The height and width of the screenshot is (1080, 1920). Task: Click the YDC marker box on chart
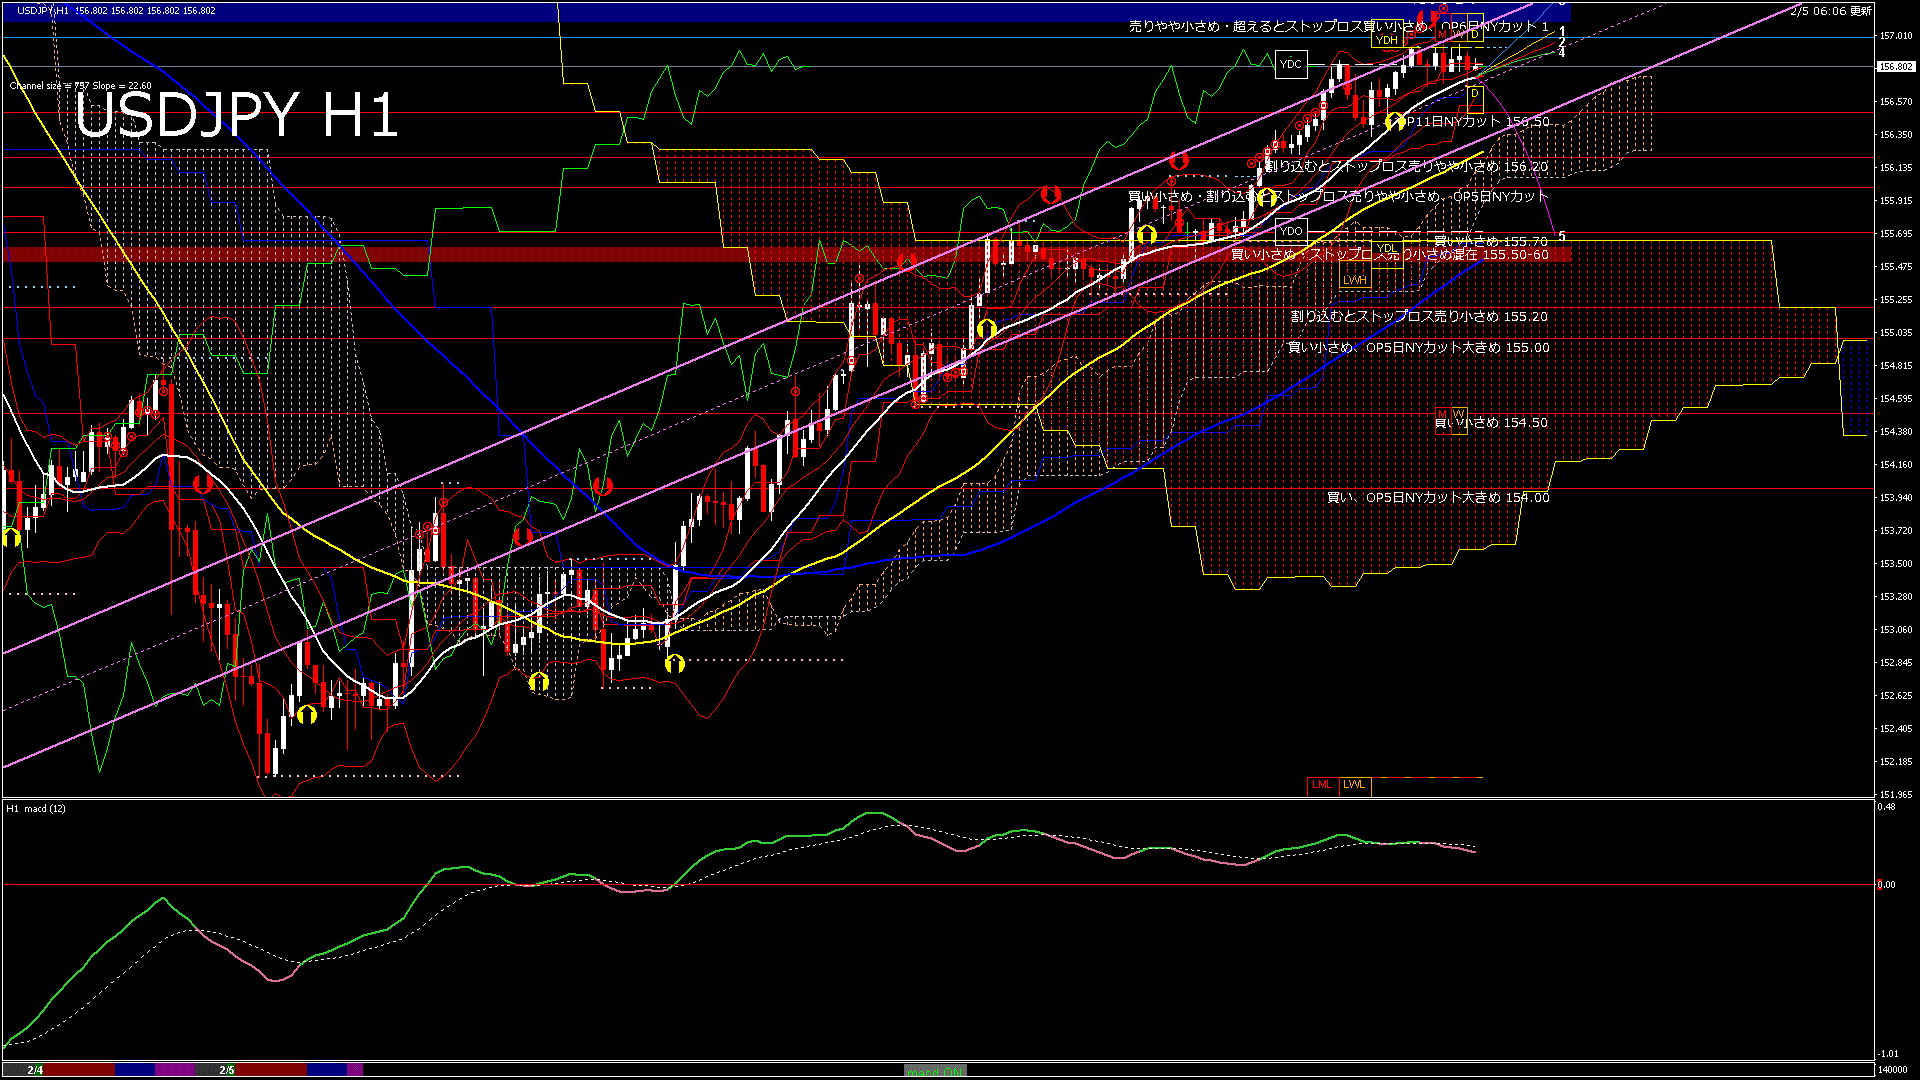point(1291,65)
